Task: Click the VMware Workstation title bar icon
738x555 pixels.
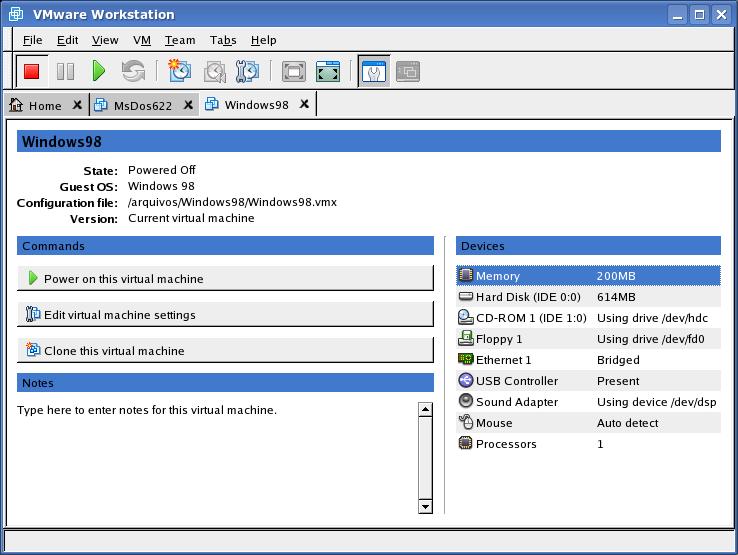Action: coord(16,14)
